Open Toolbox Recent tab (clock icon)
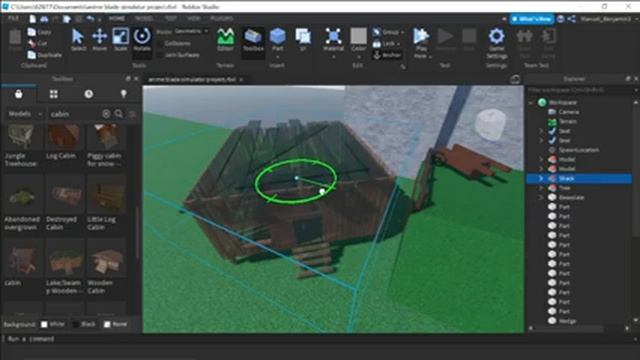The width and height of the screenshot is (640, 360). pyautogui.click(x=89, y=94)
